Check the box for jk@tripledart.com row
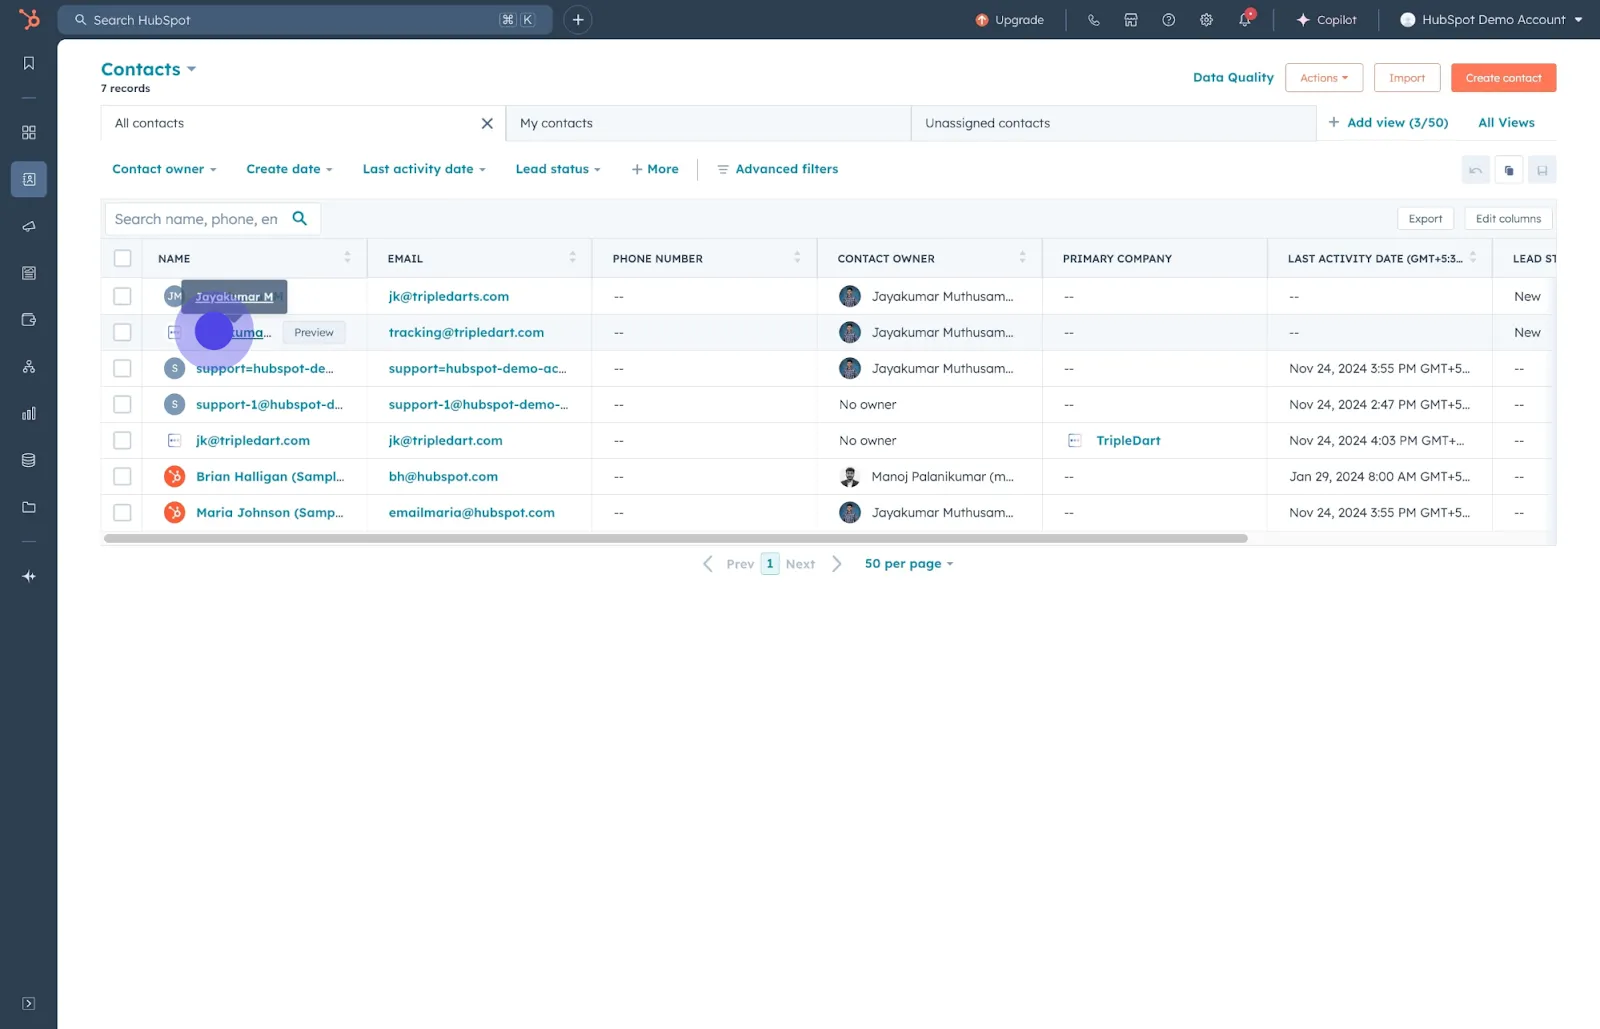 122,440
